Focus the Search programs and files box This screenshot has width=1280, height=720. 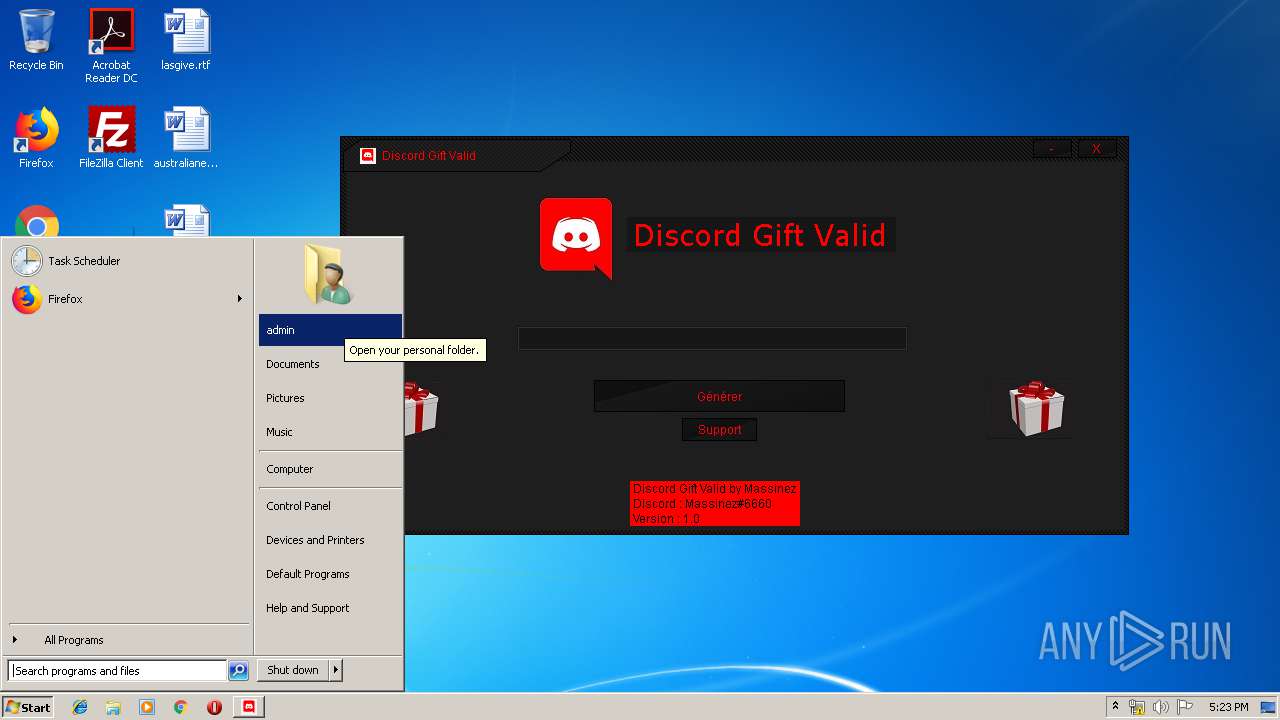click(x=118, y=671)
